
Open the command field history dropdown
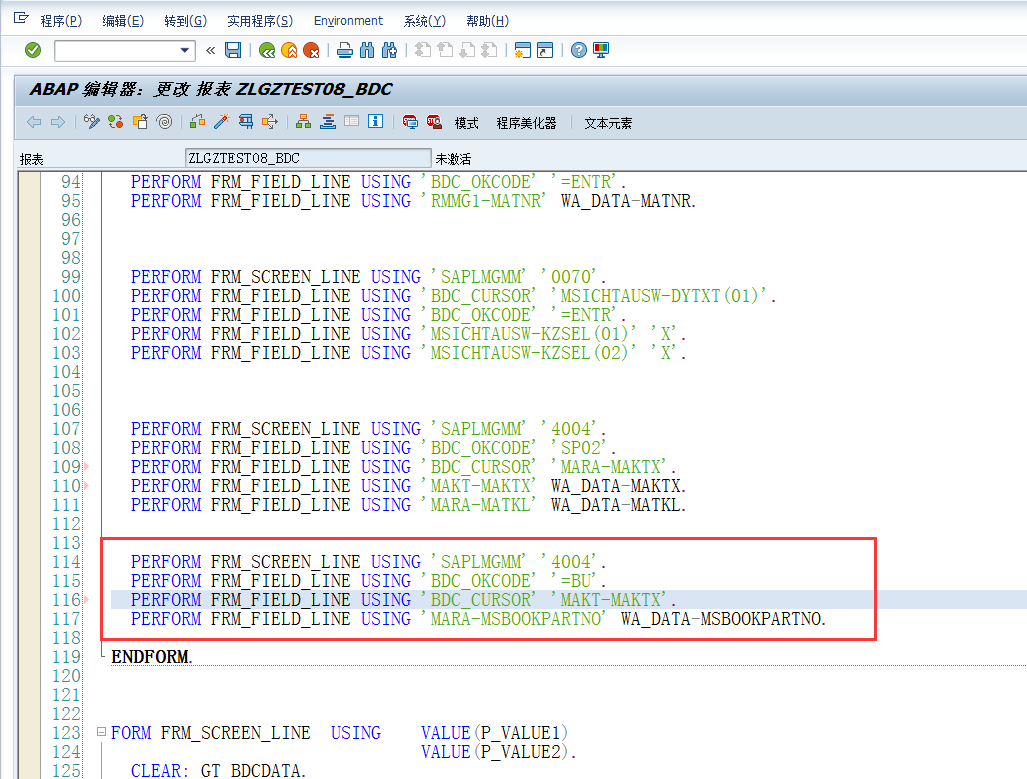click(185, 50)
